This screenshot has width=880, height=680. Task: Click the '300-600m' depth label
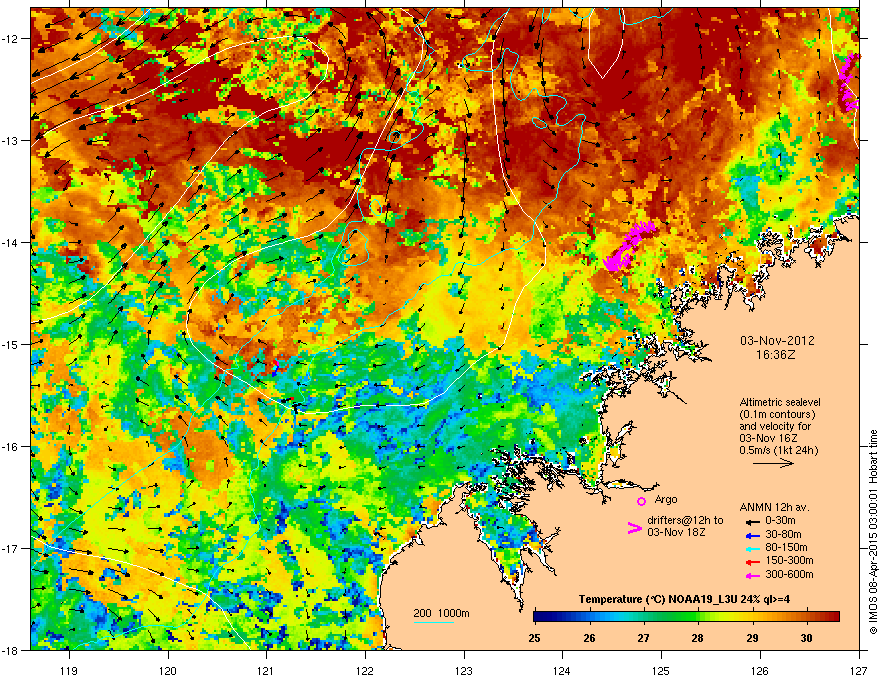click(789, 575)
